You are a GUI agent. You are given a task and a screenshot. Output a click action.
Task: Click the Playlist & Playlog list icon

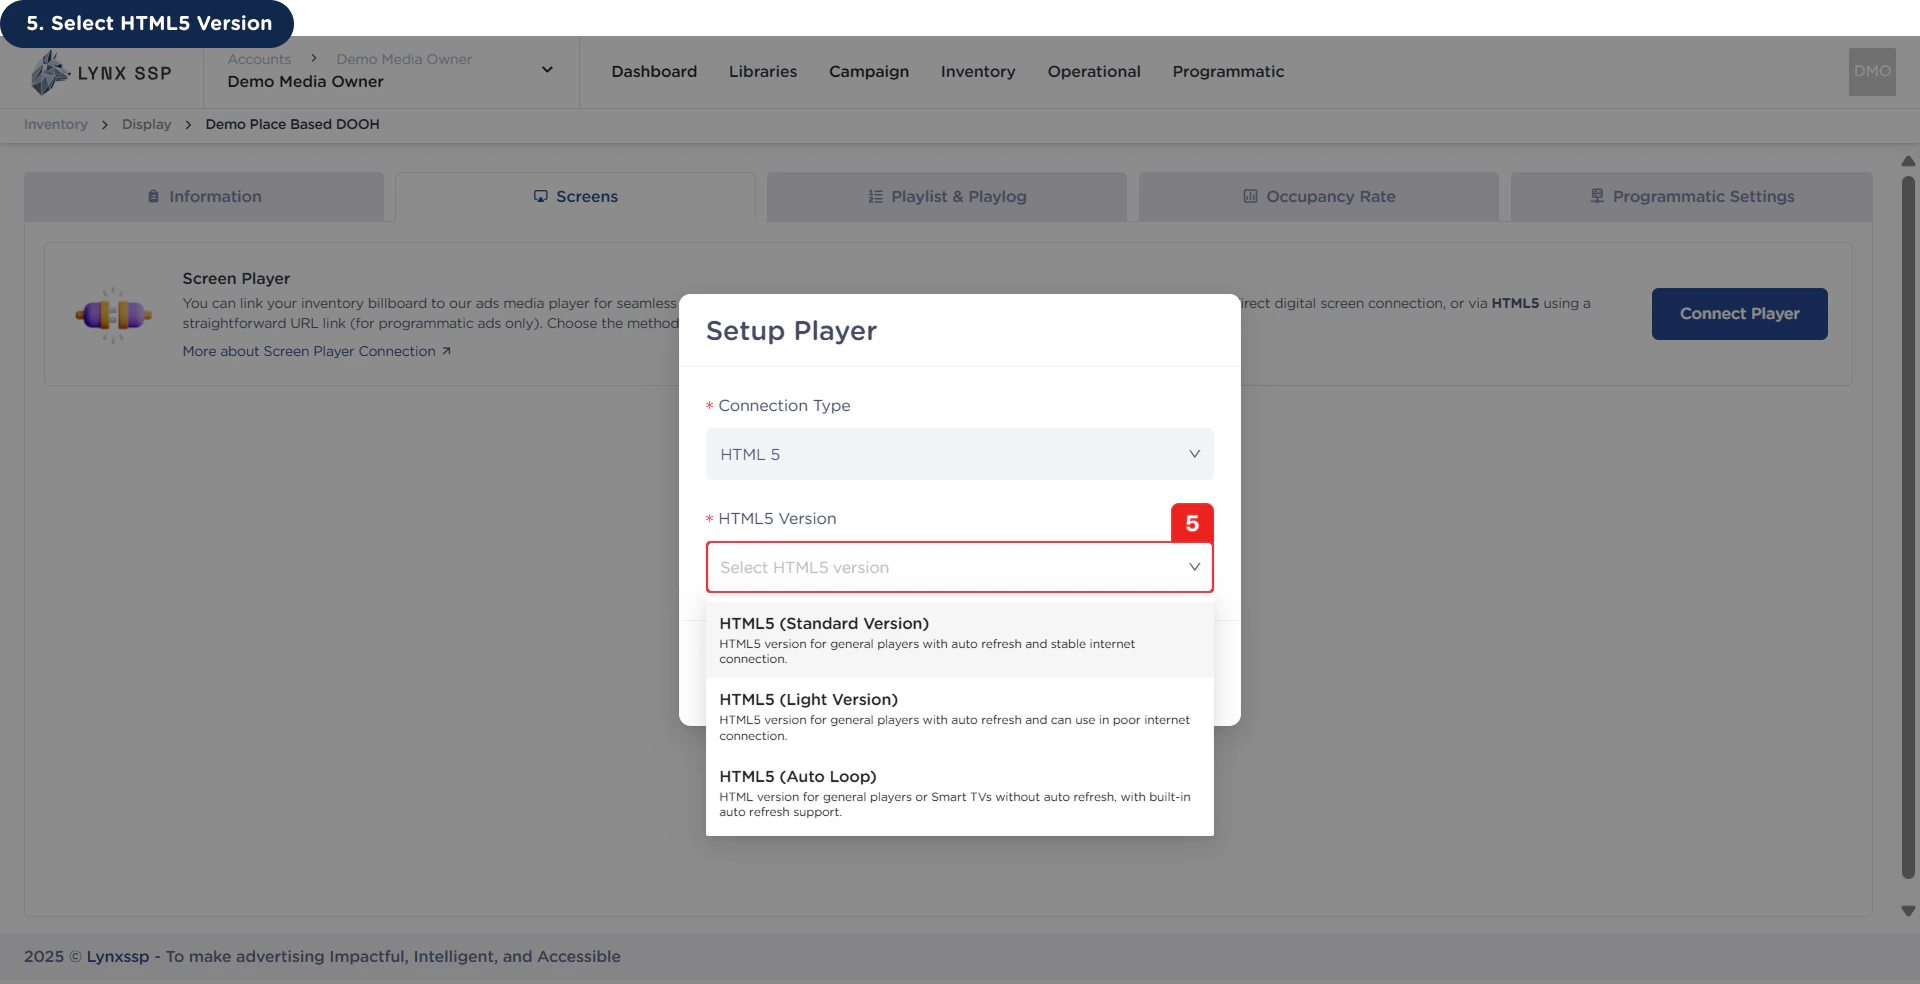click(x=875, y=196)
